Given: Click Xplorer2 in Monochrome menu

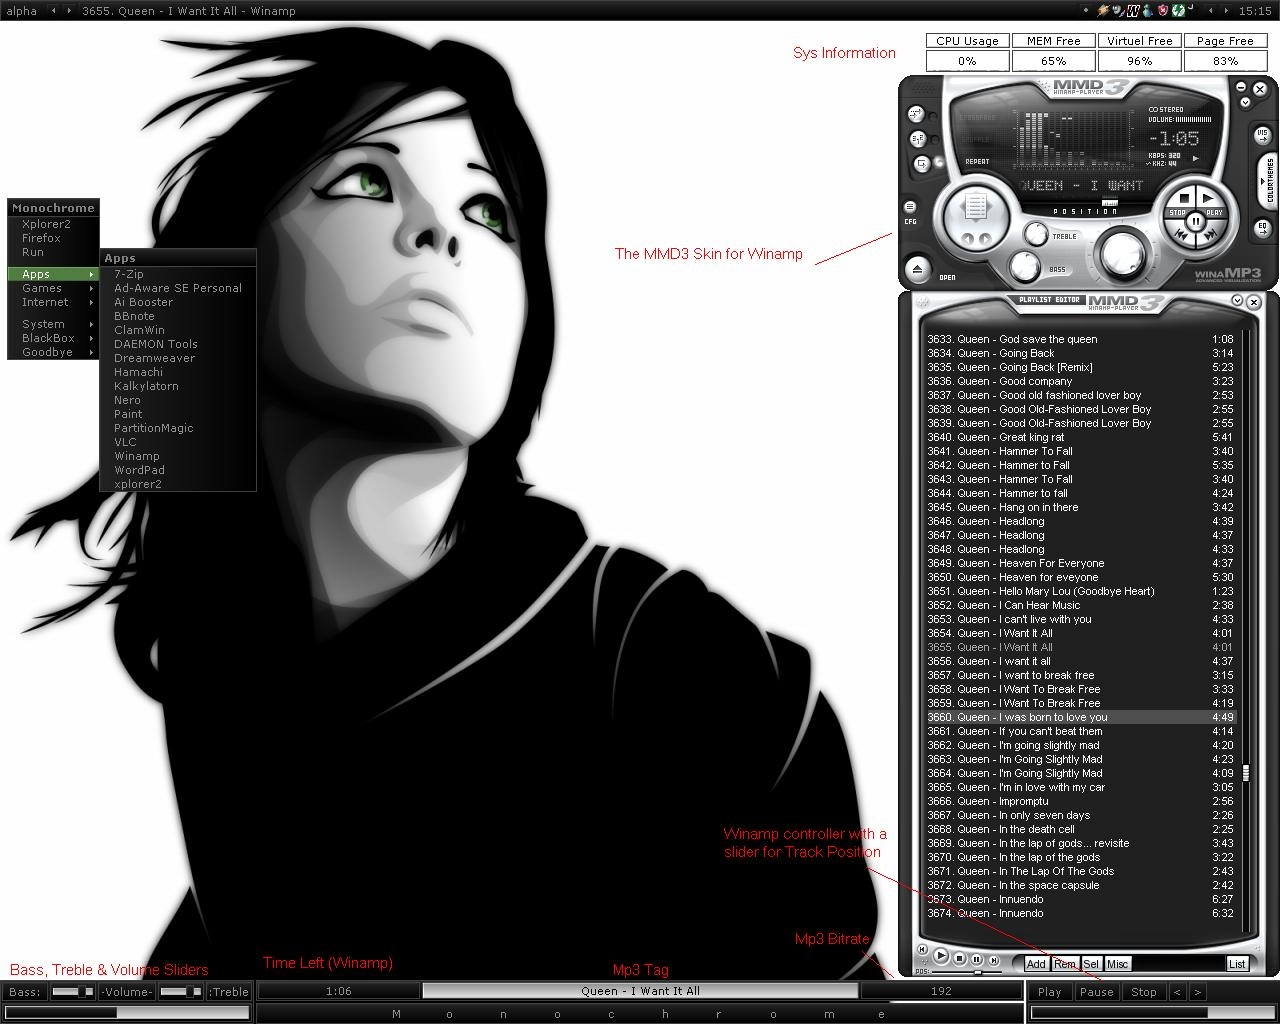Looking at the screenshot, I should [x=53, y=224].
